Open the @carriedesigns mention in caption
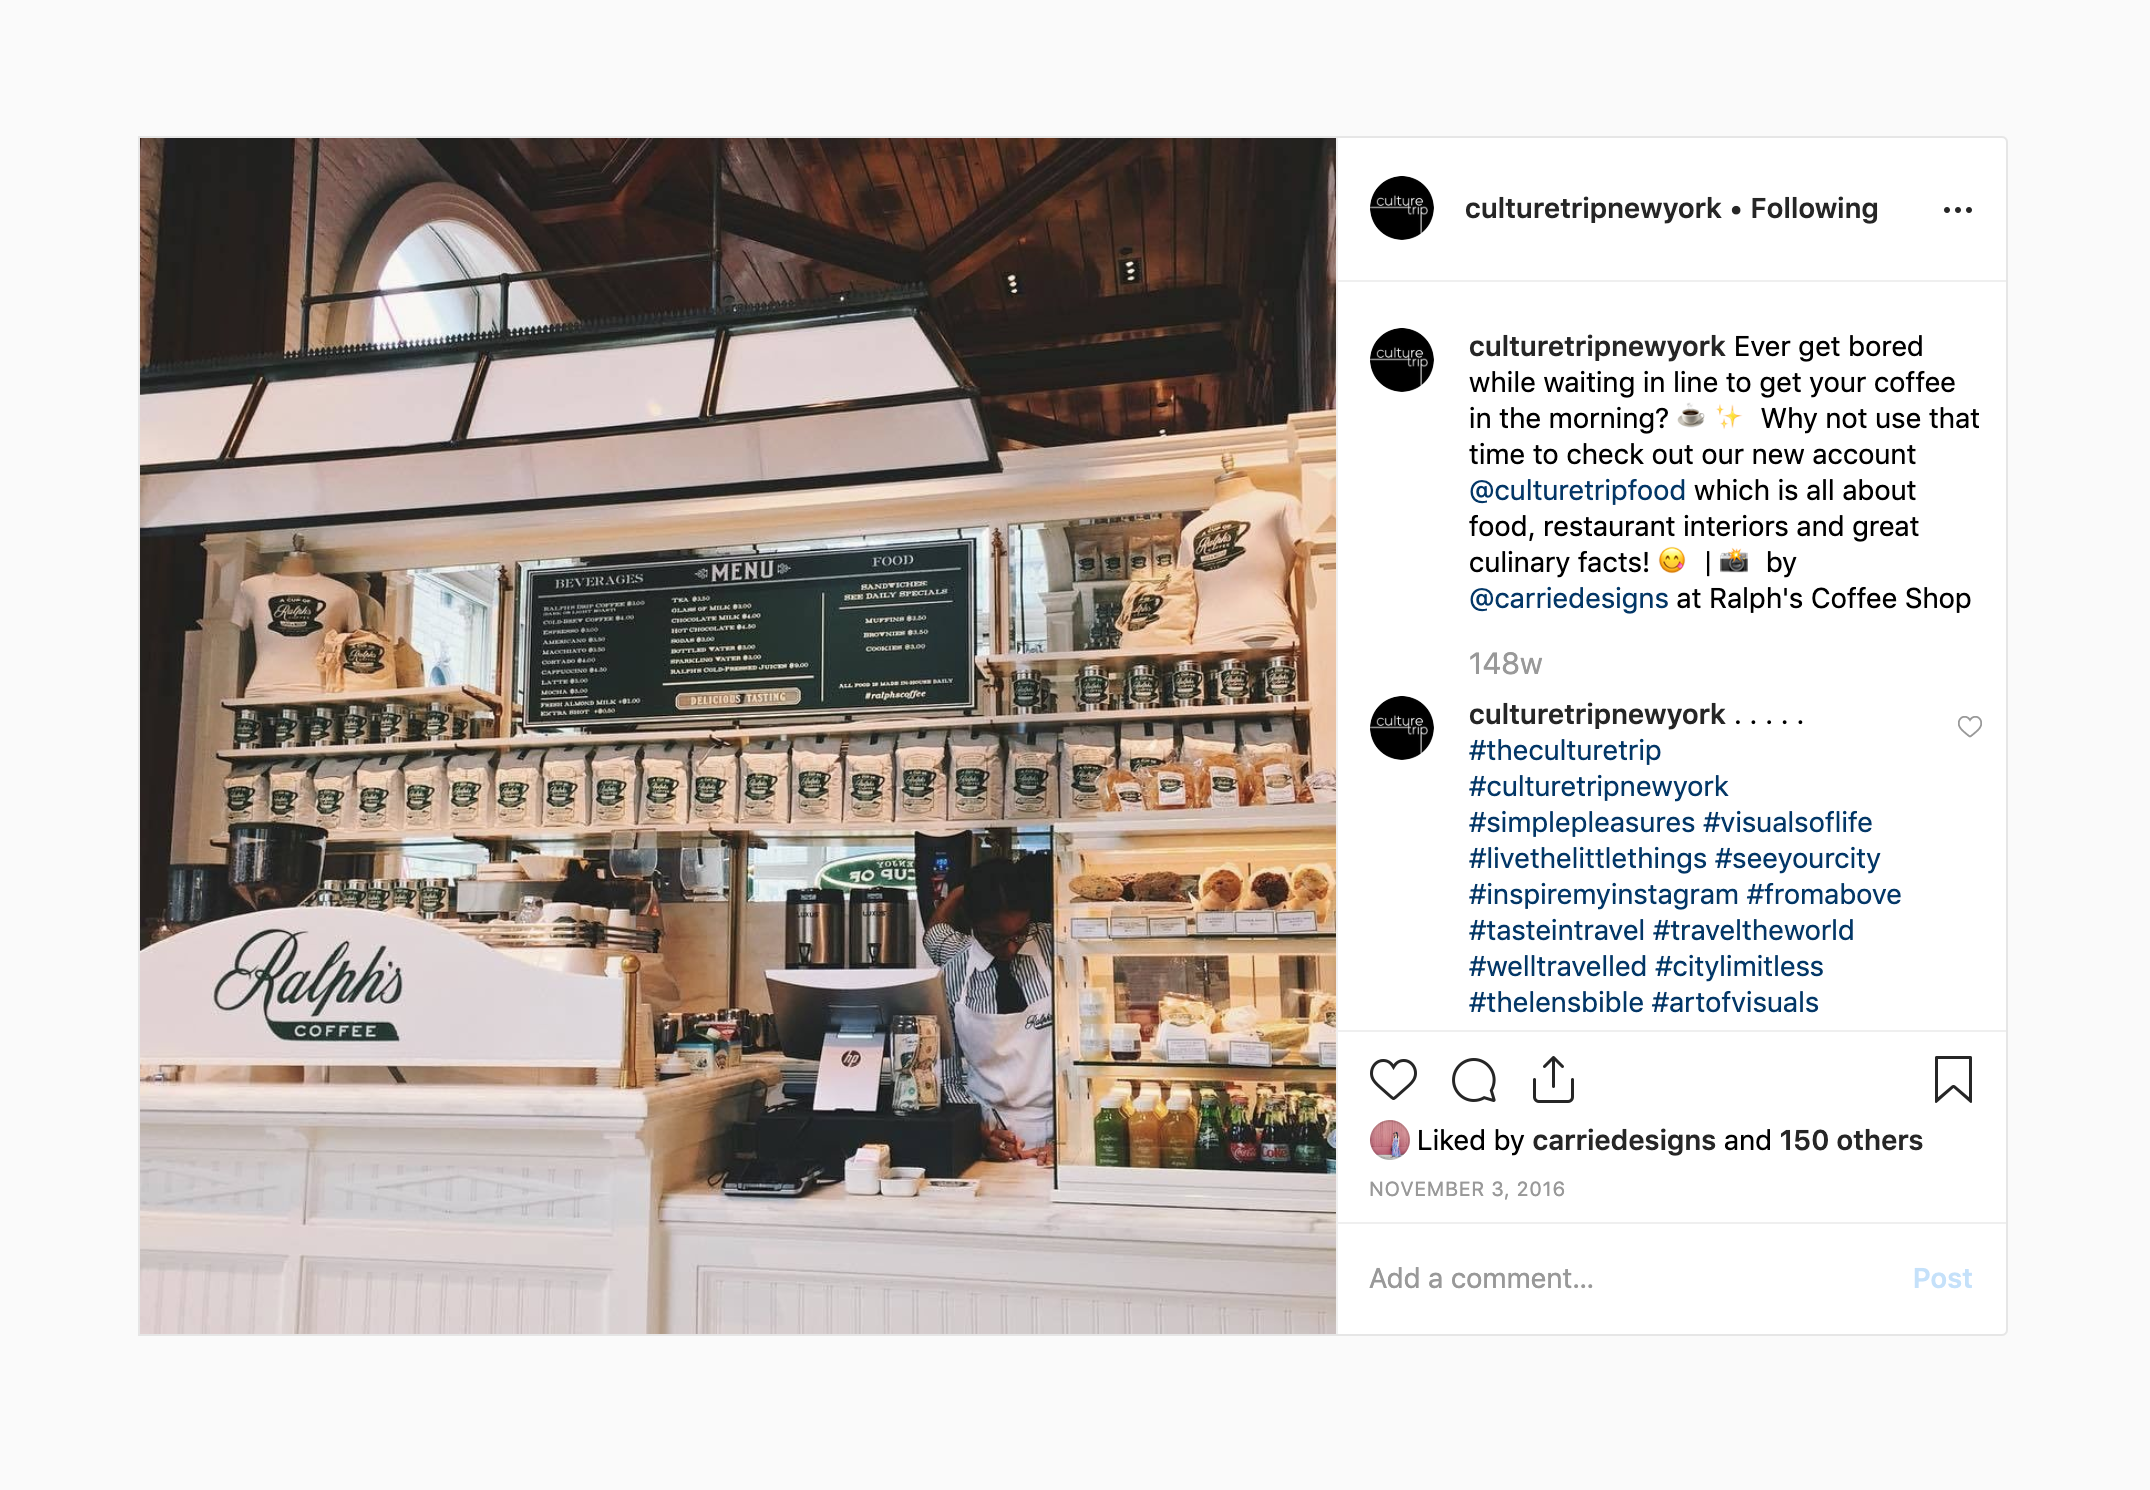The height and width of the screenshot is (1490, 2150). coord(1568,598)
